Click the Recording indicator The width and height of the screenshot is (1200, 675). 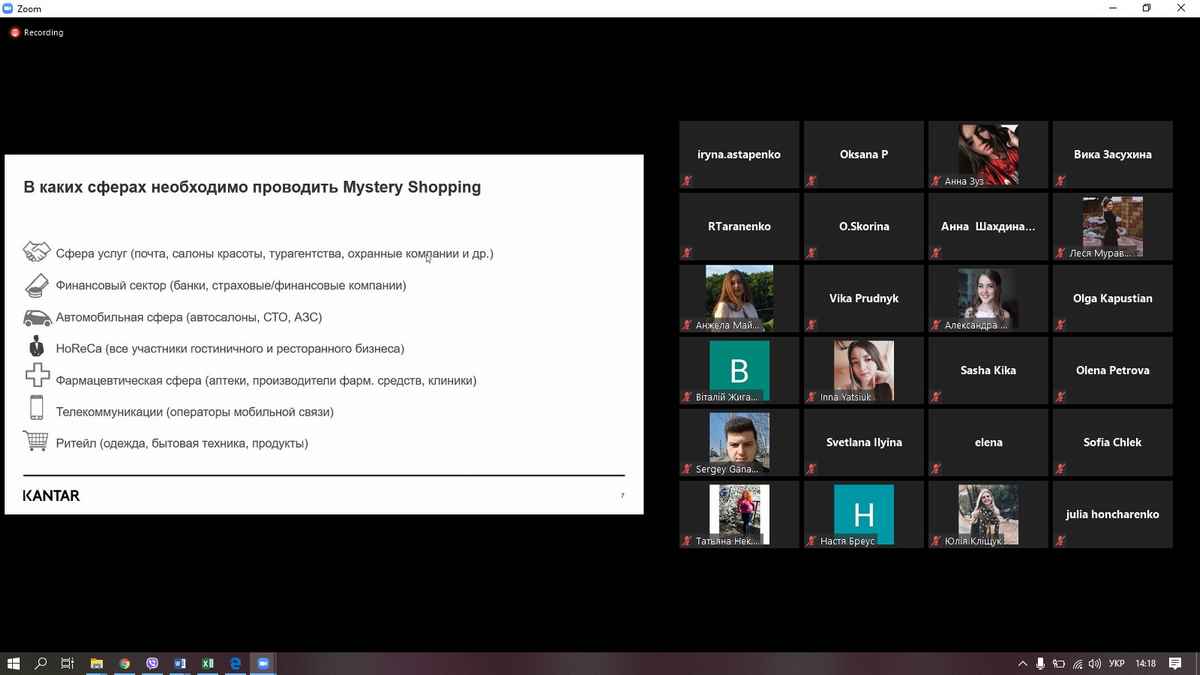tap(37, 32)
